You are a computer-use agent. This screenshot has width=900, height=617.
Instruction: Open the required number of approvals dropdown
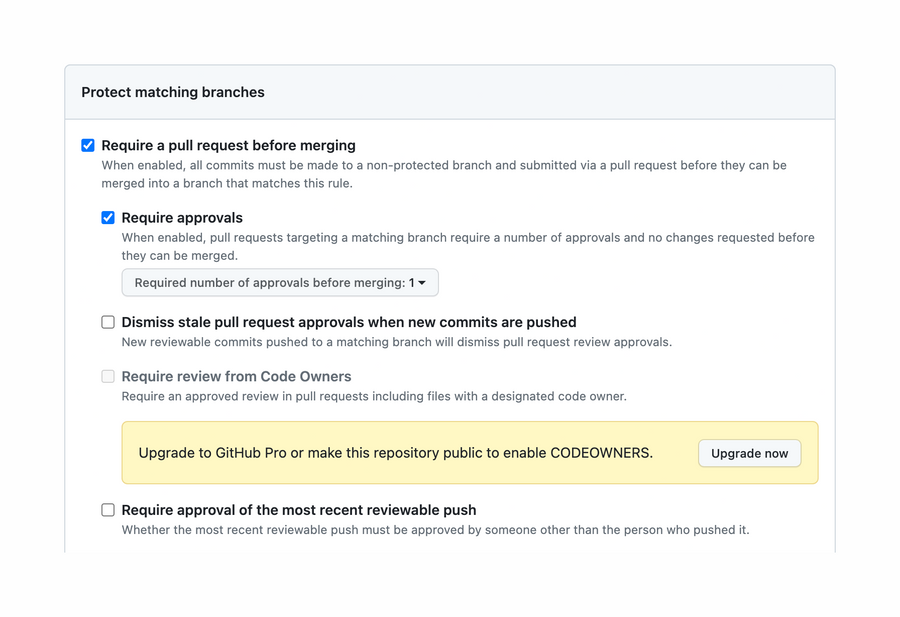(x=279, y=282)
